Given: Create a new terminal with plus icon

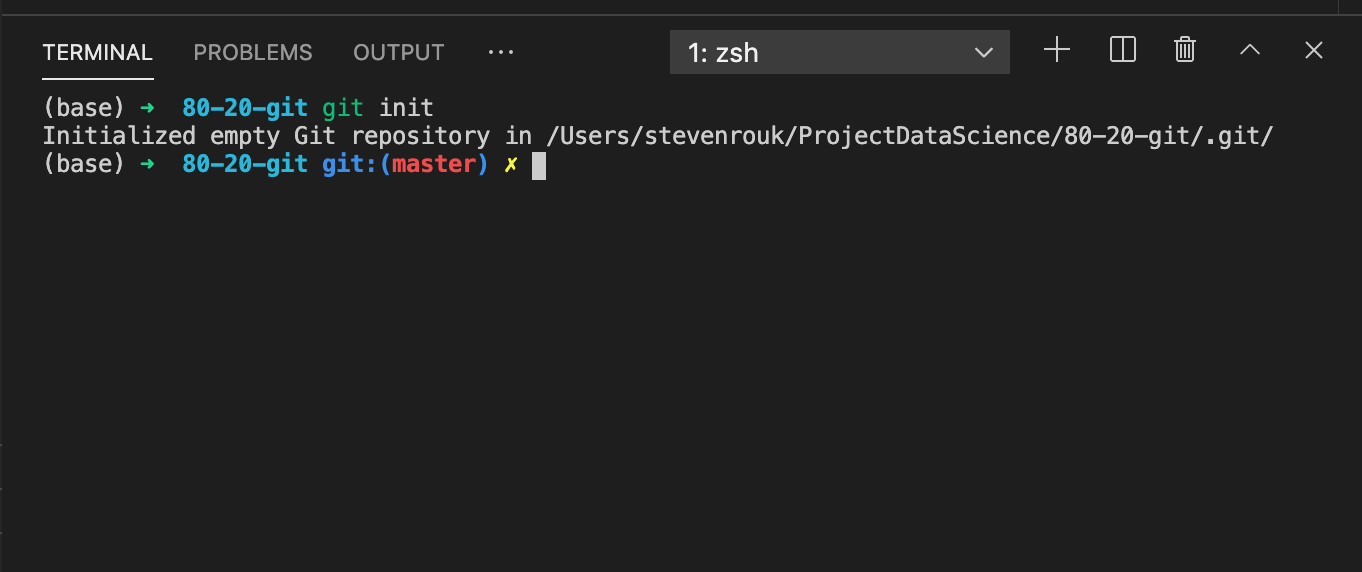Looking at the screenshot, I should pos(1057,50).
